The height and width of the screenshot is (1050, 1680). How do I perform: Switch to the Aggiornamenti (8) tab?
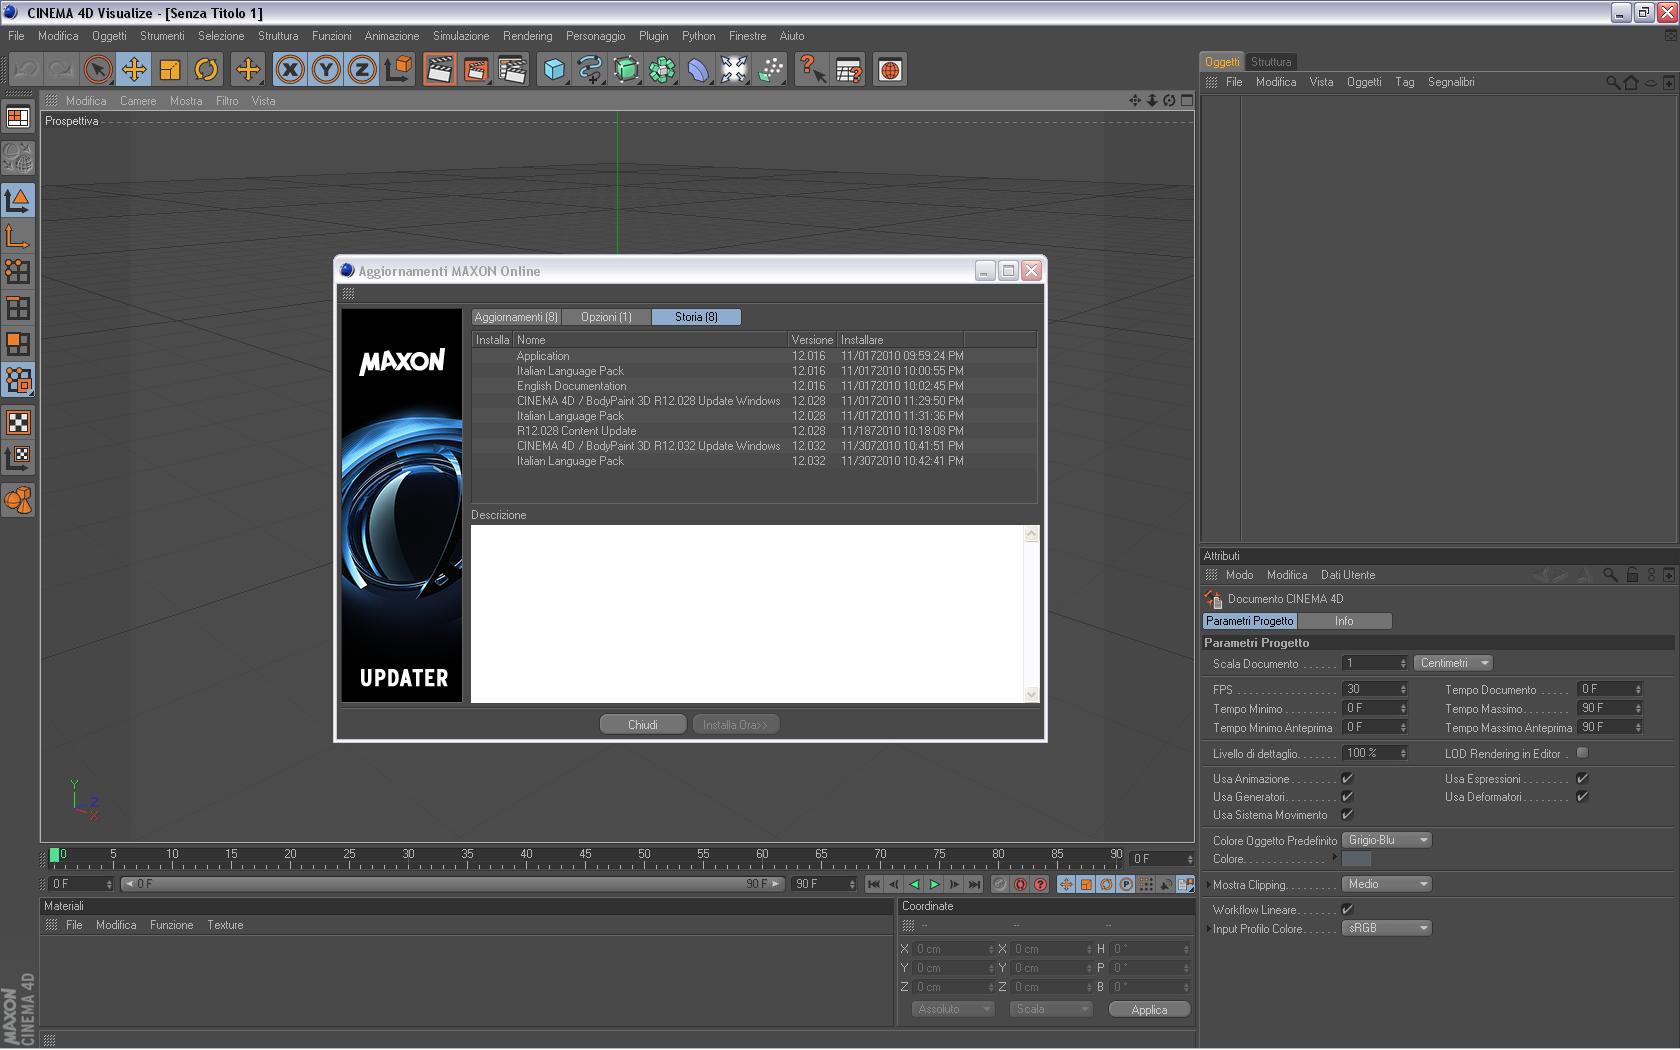coord(516,317)
